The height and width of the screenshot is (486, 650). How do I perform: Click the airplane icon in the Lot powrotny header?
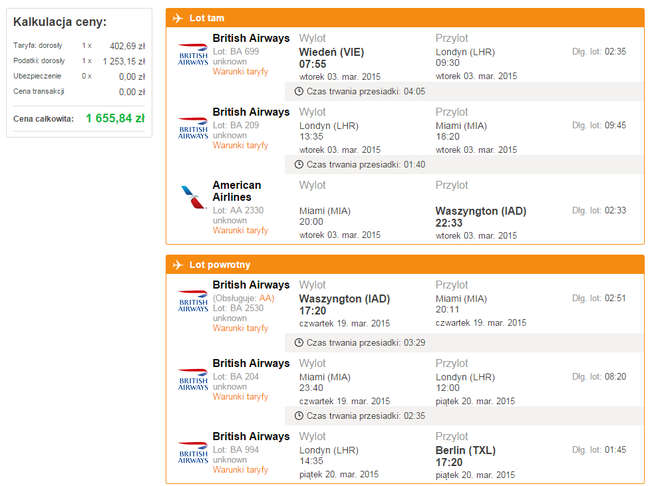[178, 264]
